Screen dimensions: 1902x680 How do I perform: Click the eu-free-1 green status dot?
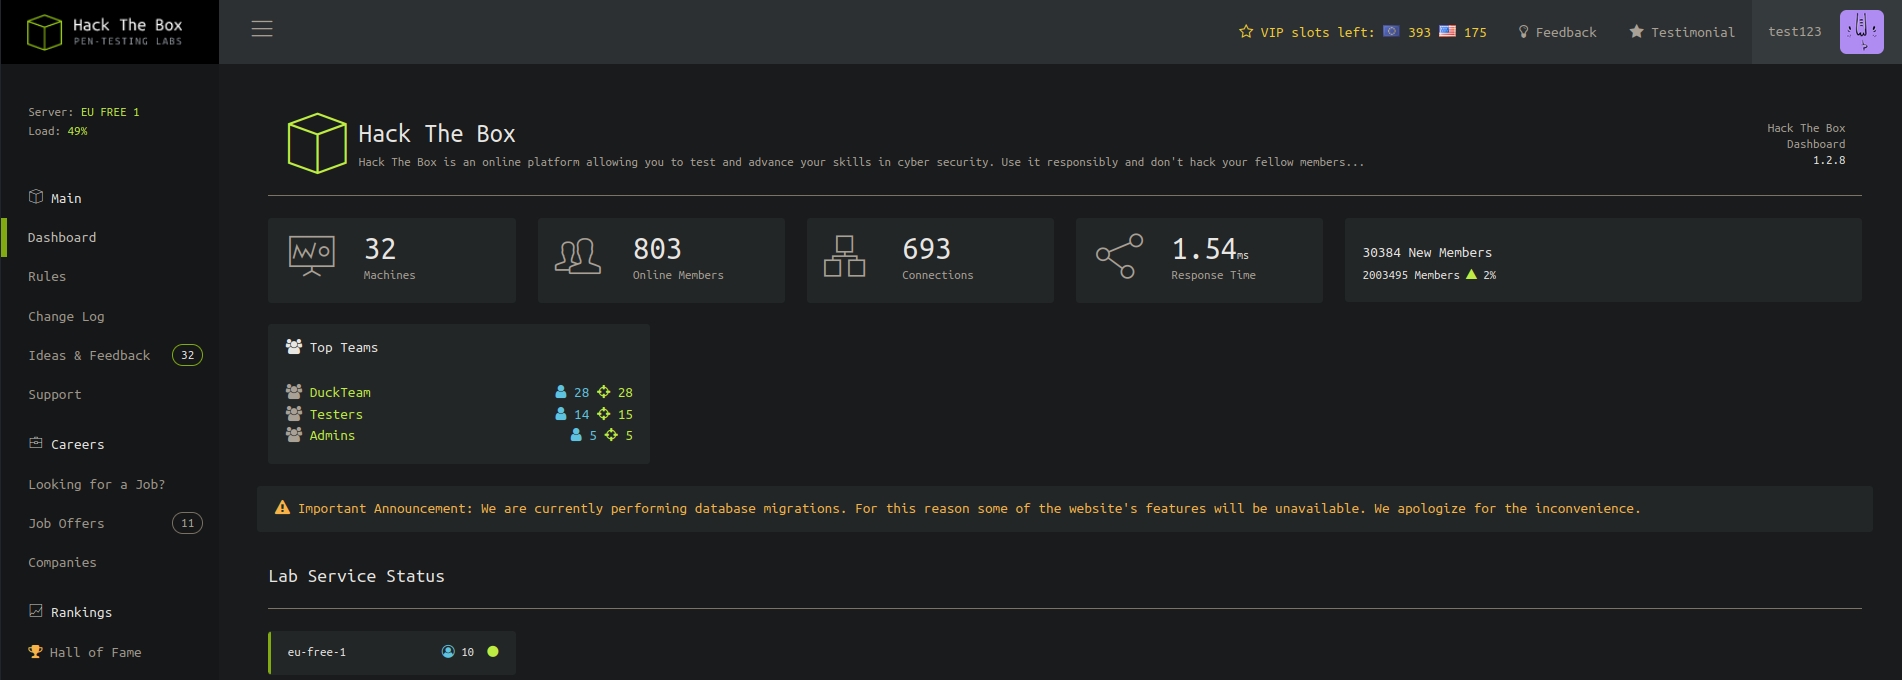[493, 652]
